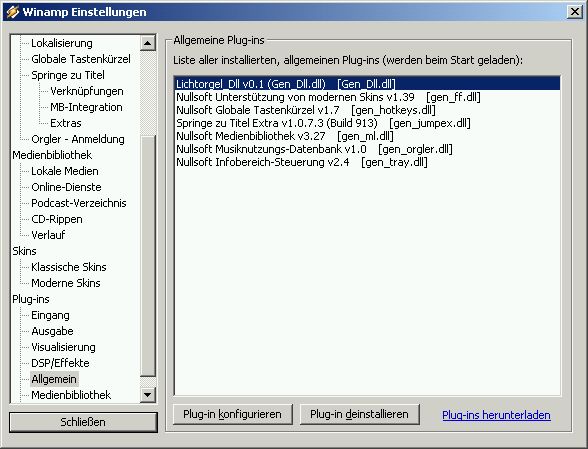Close the Winamp Einstellungen window
588x449 pixels.
pos(574,12)
